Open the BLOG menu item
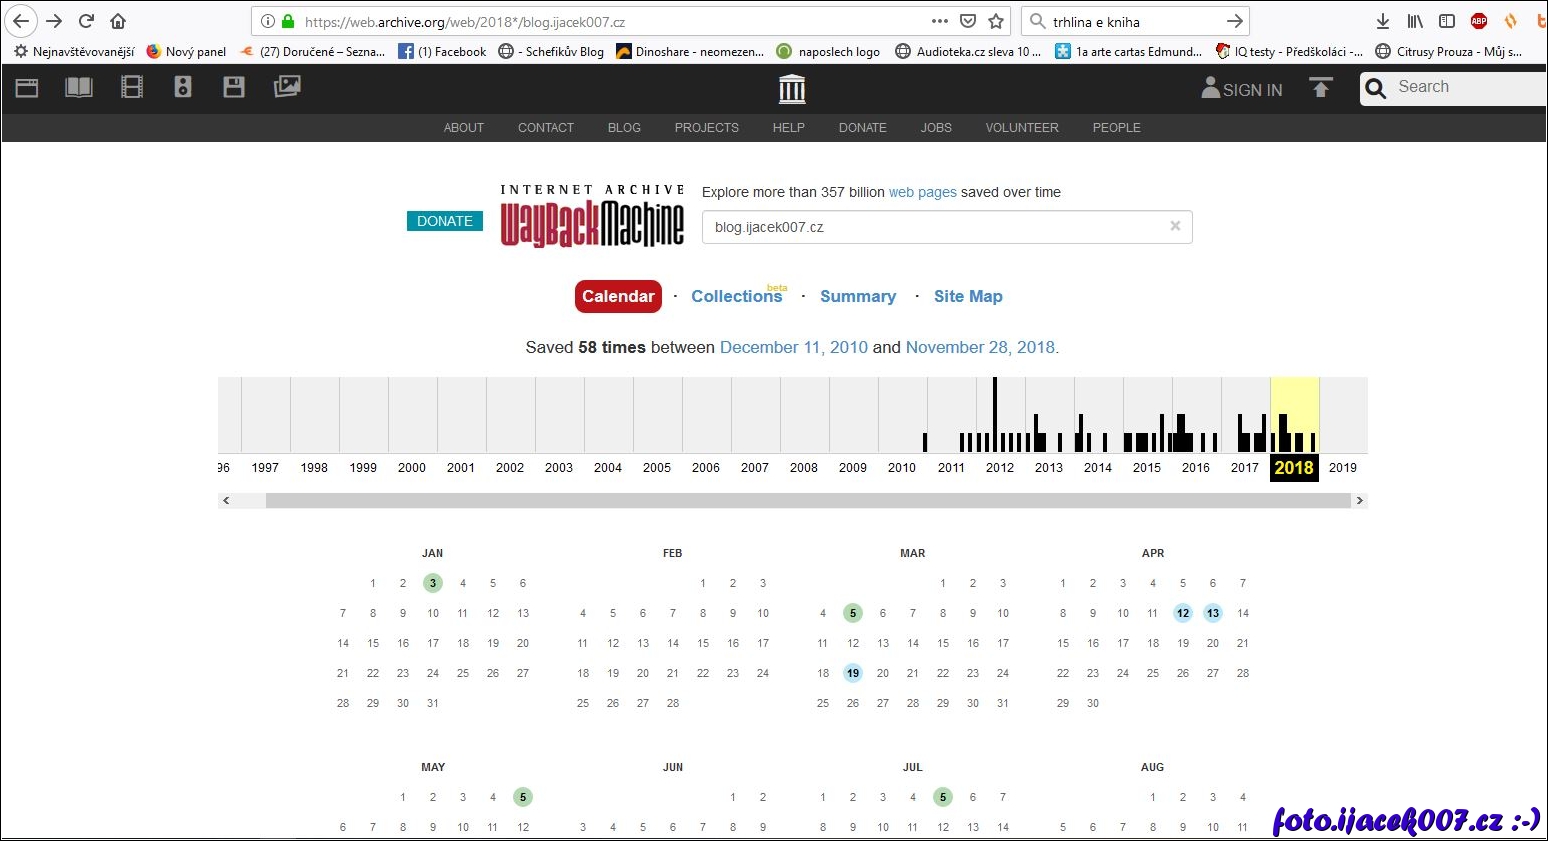1548x841 pixels. [x=624, y=128]
